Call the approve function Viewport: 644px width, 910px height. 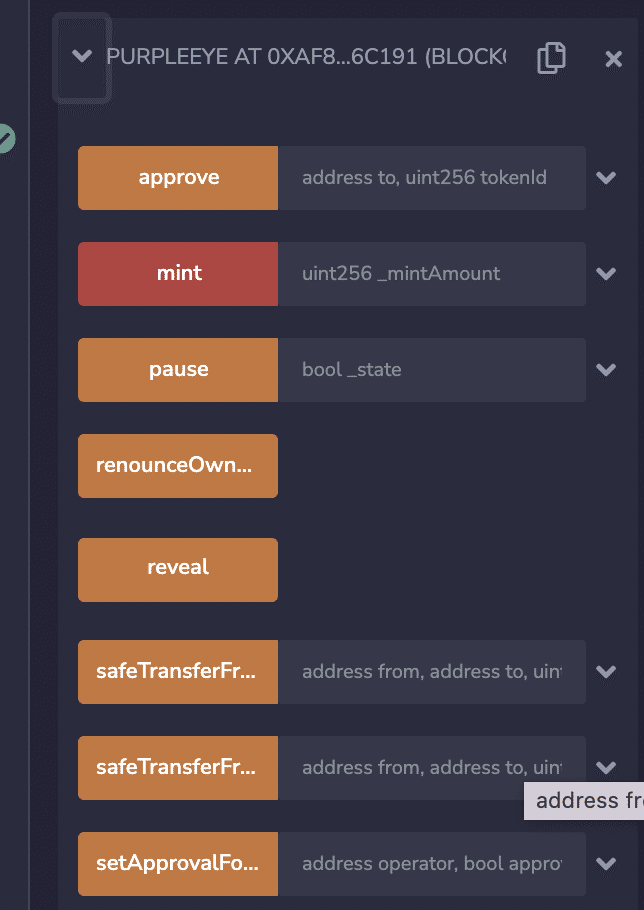tap(178, 178)
